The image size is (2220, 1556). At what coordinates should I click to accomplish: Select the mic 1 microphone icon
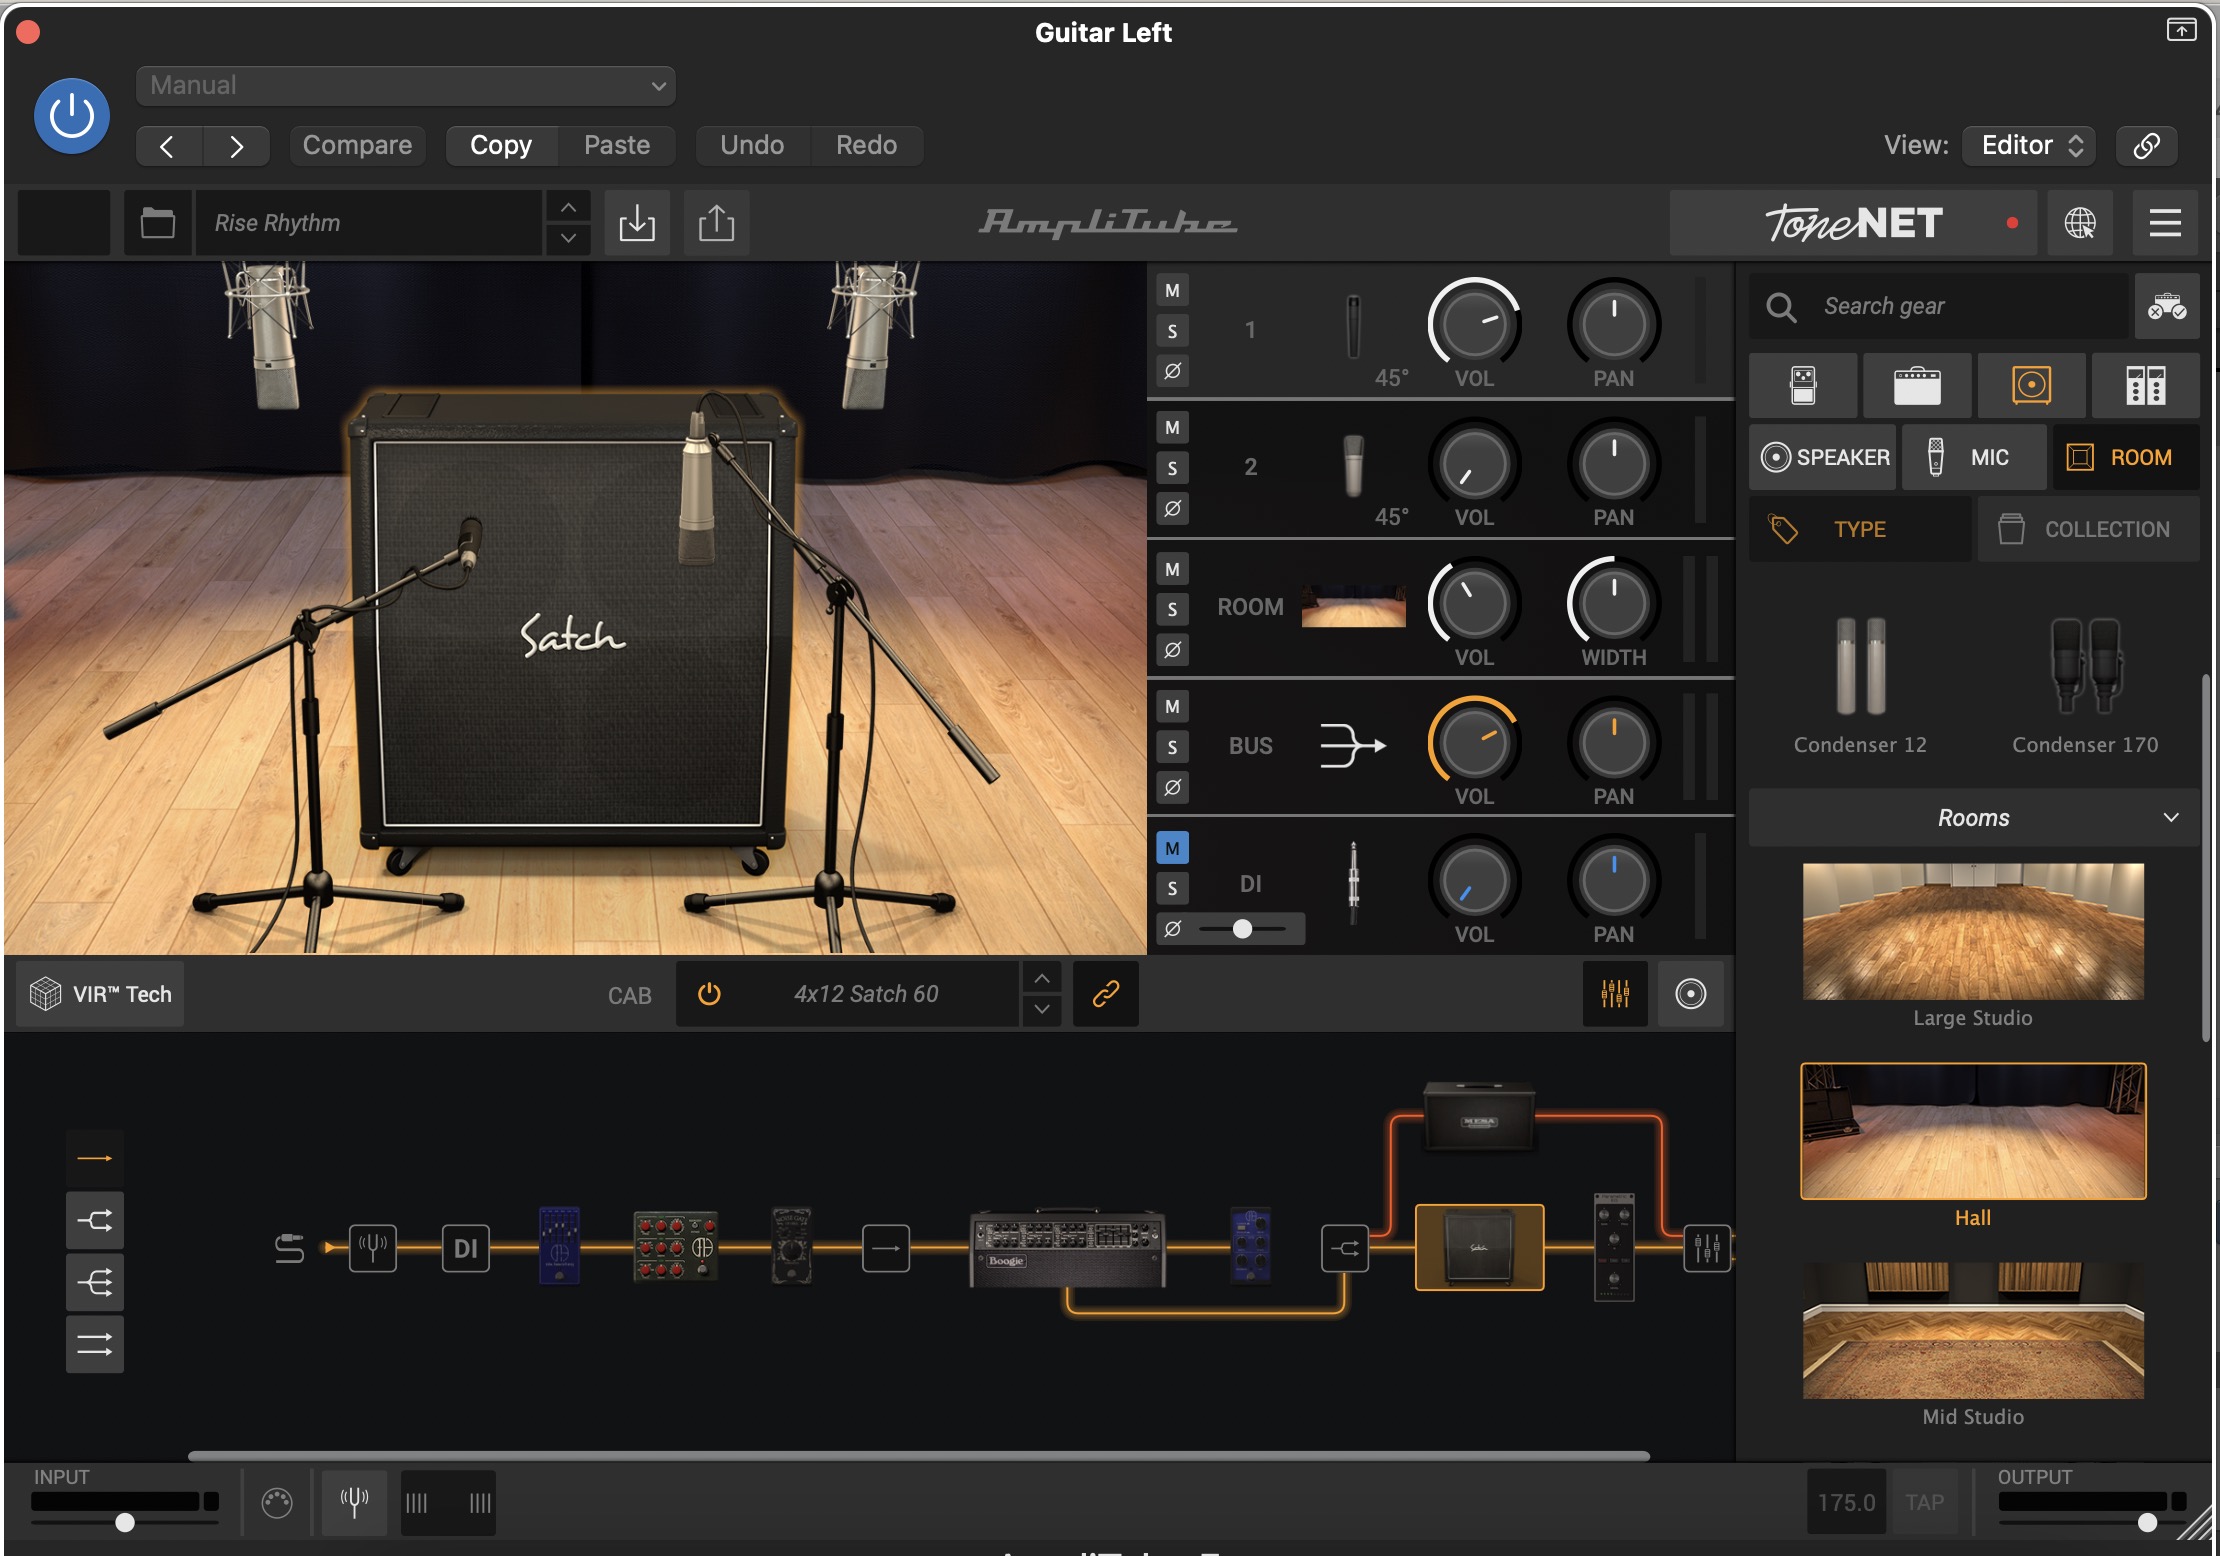[x=1353, y=327]
